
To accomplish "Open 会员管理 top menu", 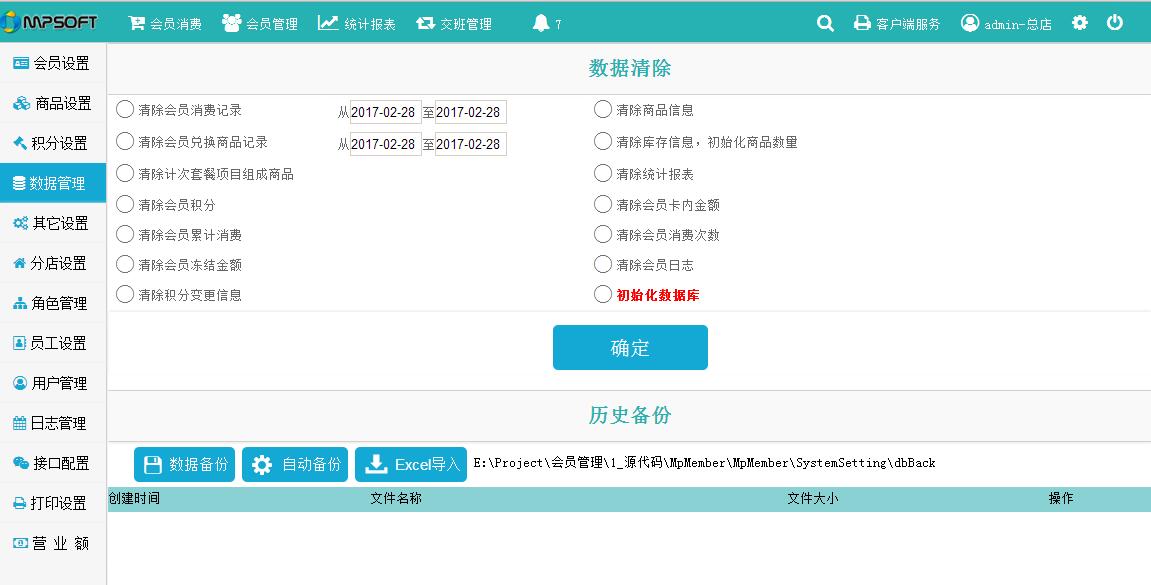I will [x=260, y=23].
